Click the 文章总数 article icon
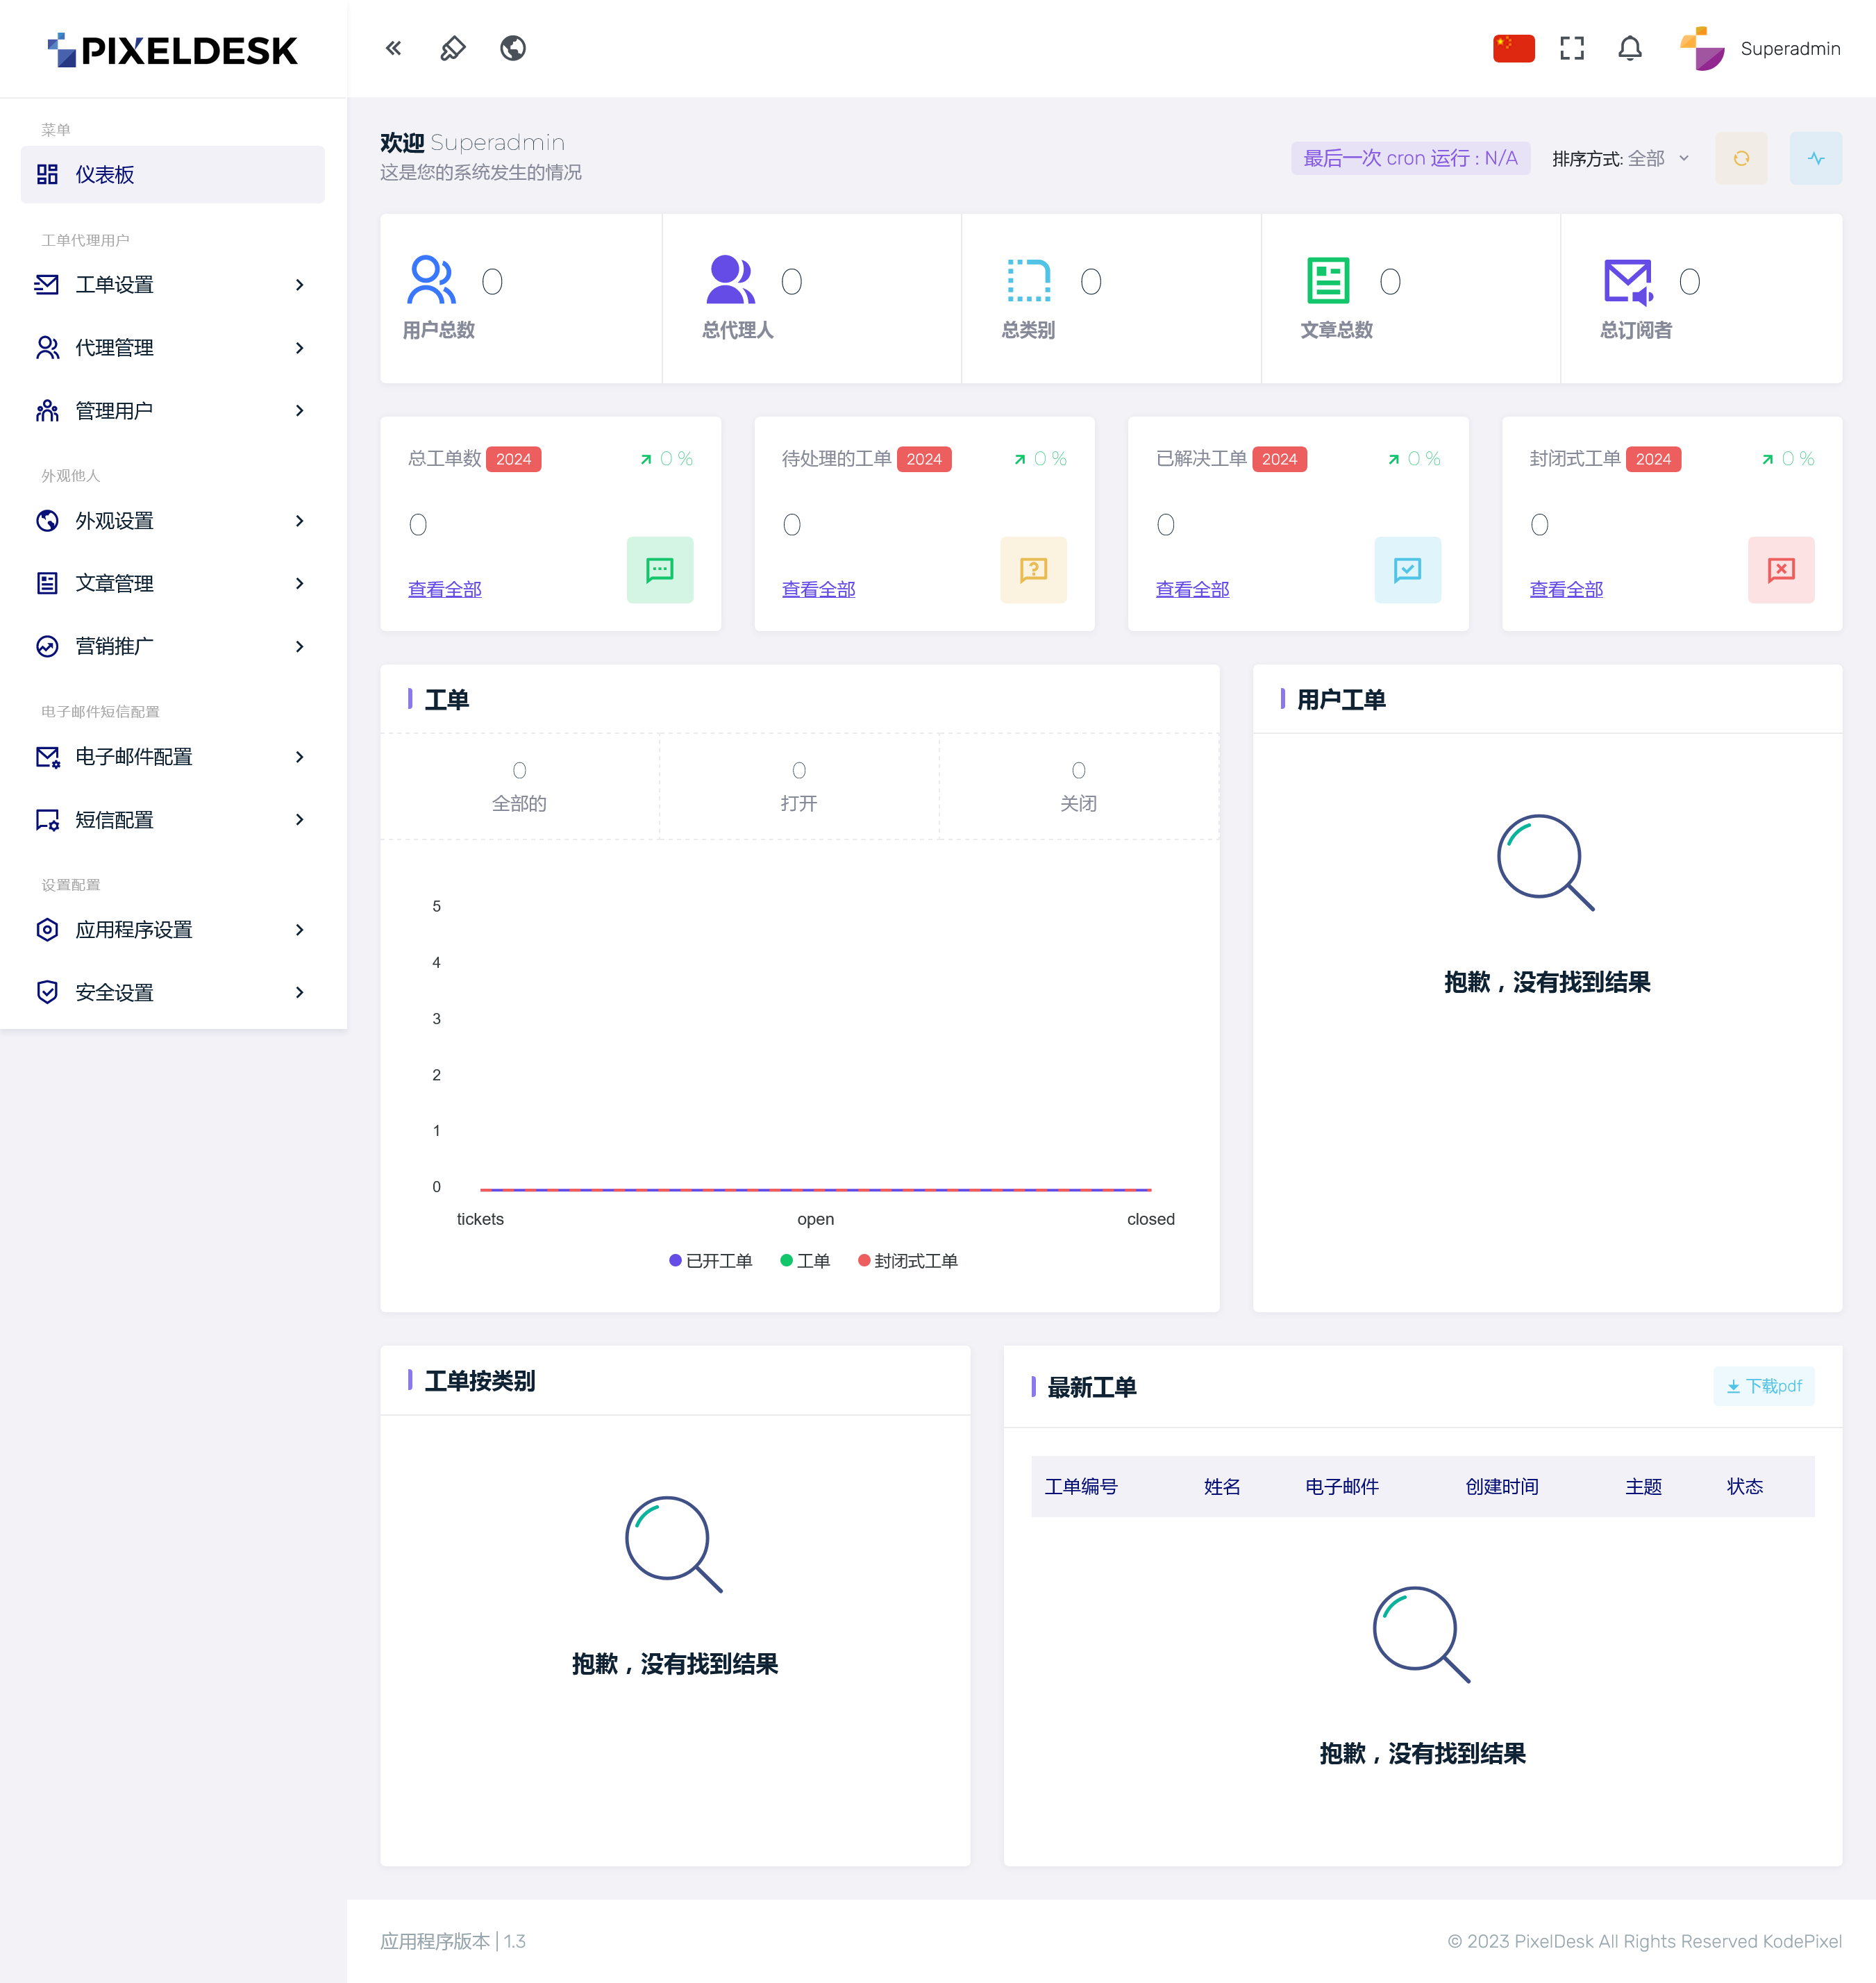 tap(1328, 280)
